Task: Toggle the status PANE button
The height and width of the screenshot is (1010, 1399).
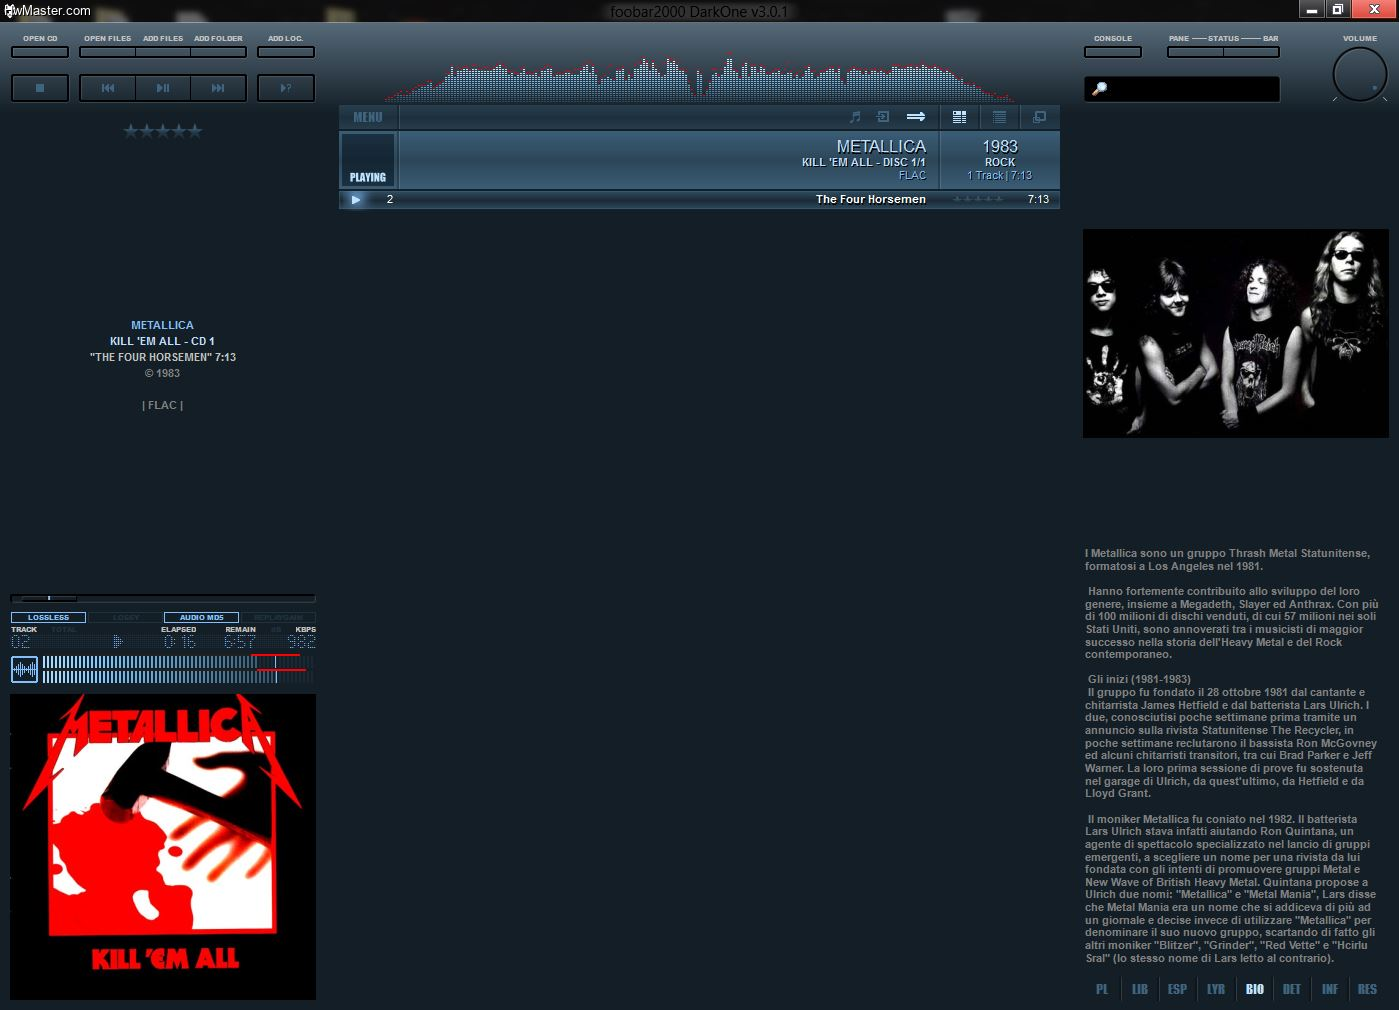Action: pos(1195,52)
